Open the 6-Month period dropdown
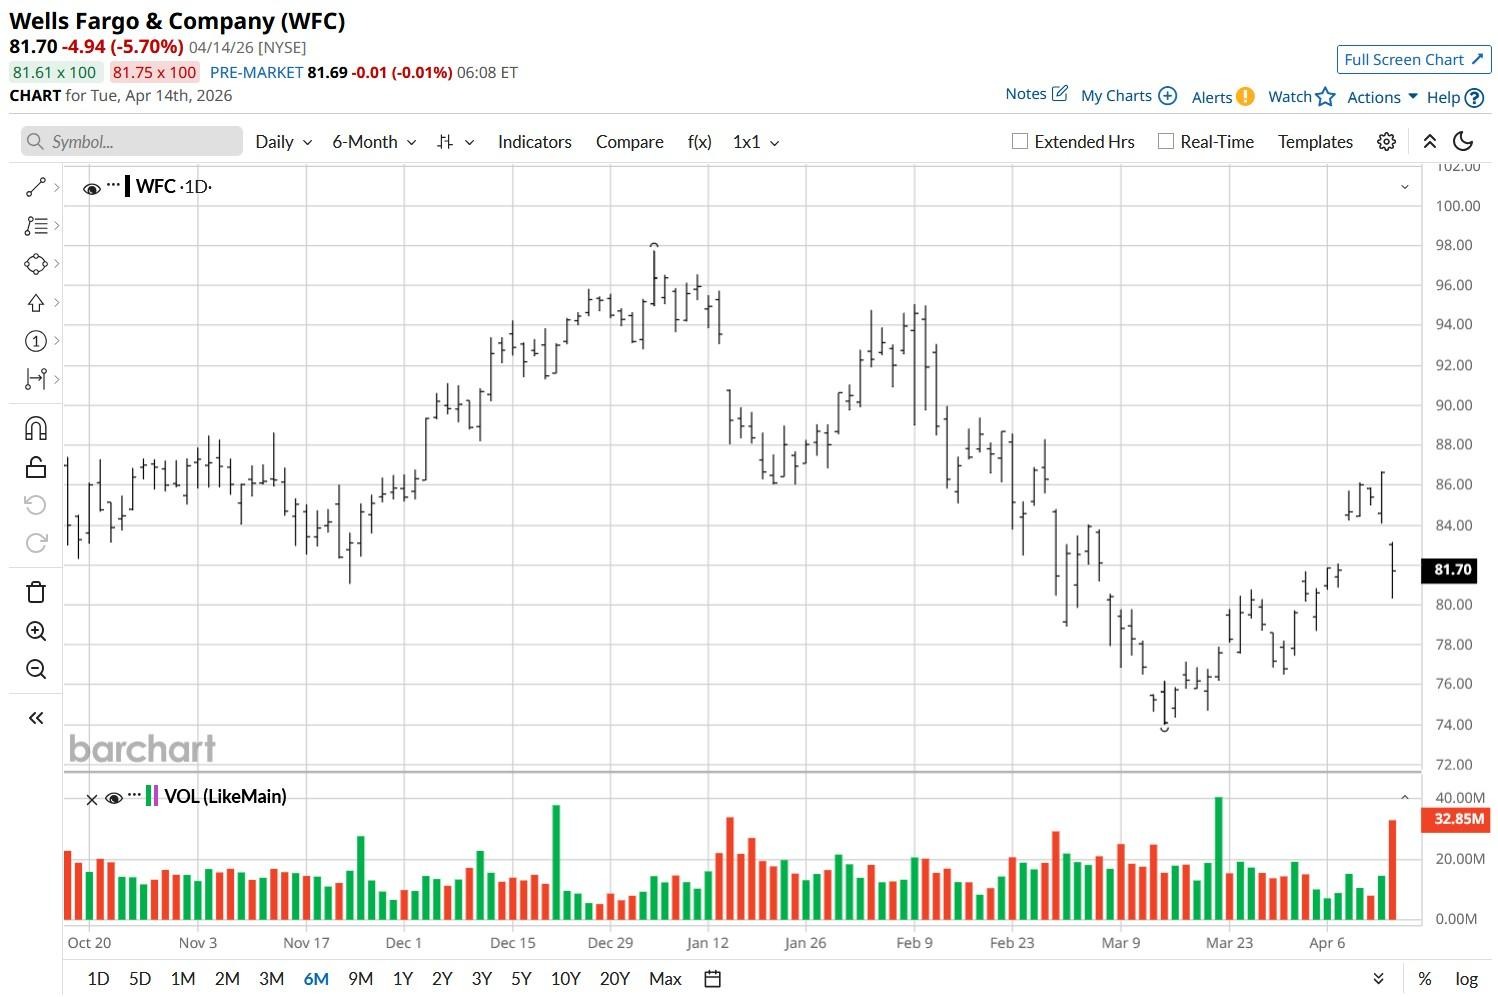The height and width of the screenshot is (997, 1498). pos(374,142)
